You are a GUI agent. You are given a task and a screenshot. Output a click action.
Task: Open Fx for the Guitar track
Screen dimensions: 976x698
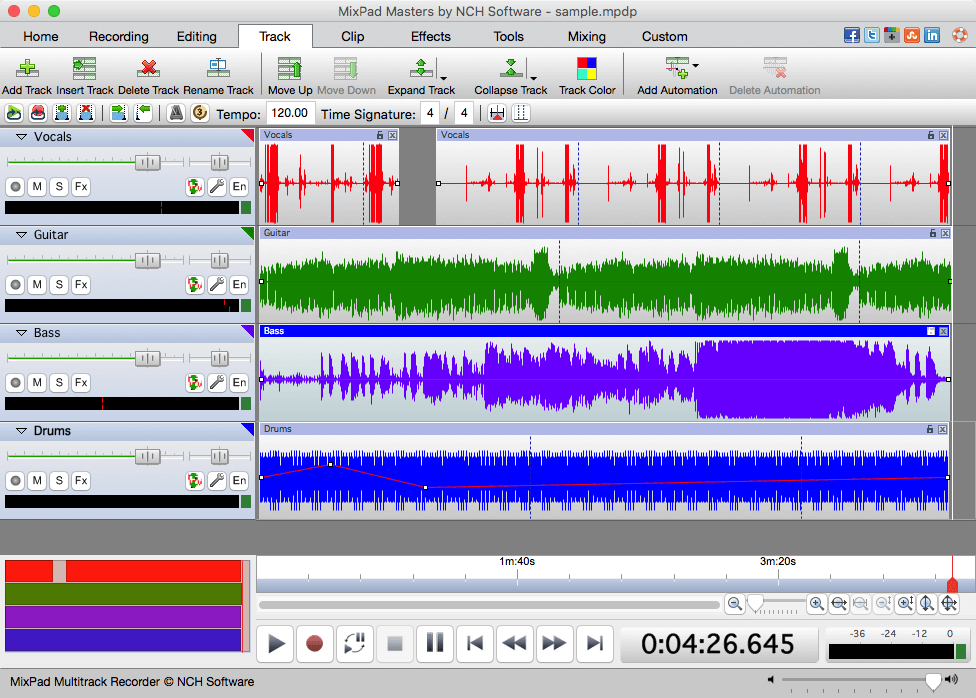[81, 285]
